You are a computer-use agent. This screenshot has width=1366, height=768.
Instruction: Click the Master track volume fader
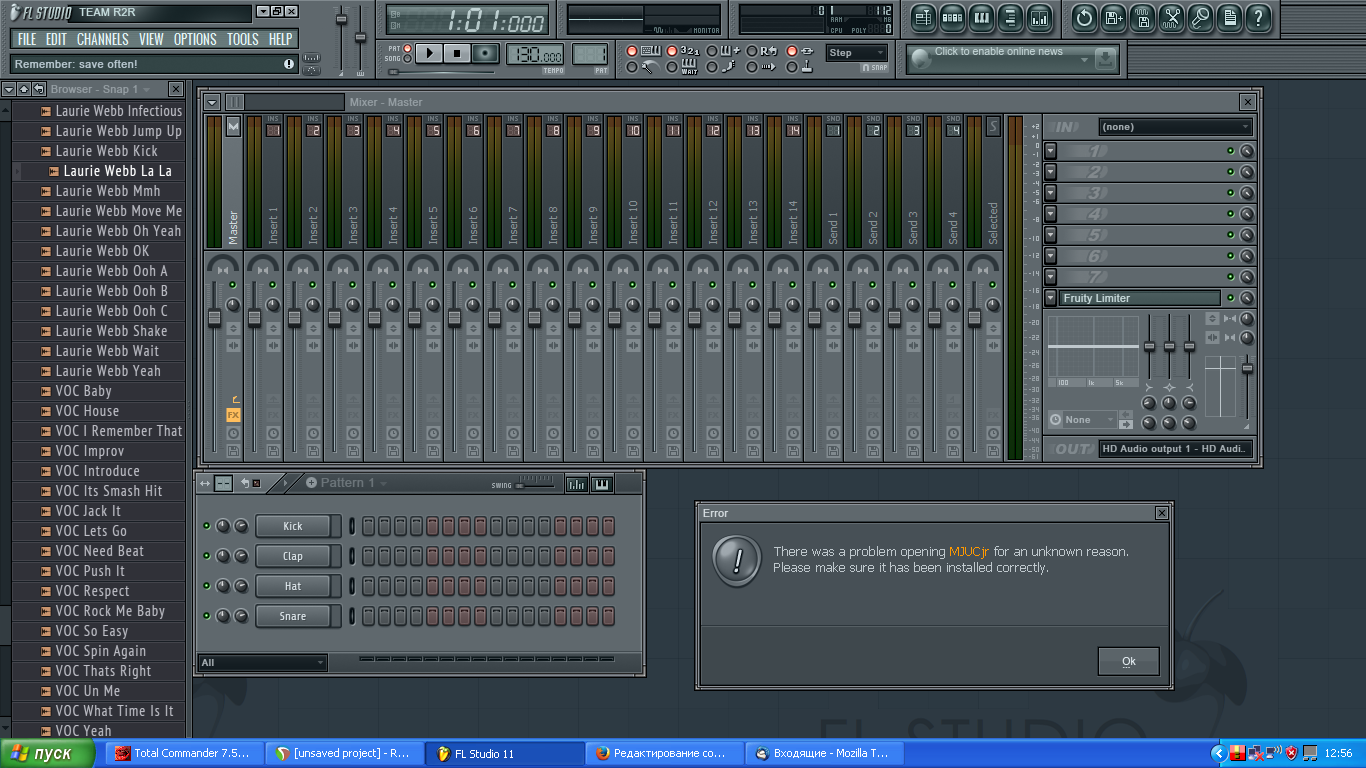[214, 318]
